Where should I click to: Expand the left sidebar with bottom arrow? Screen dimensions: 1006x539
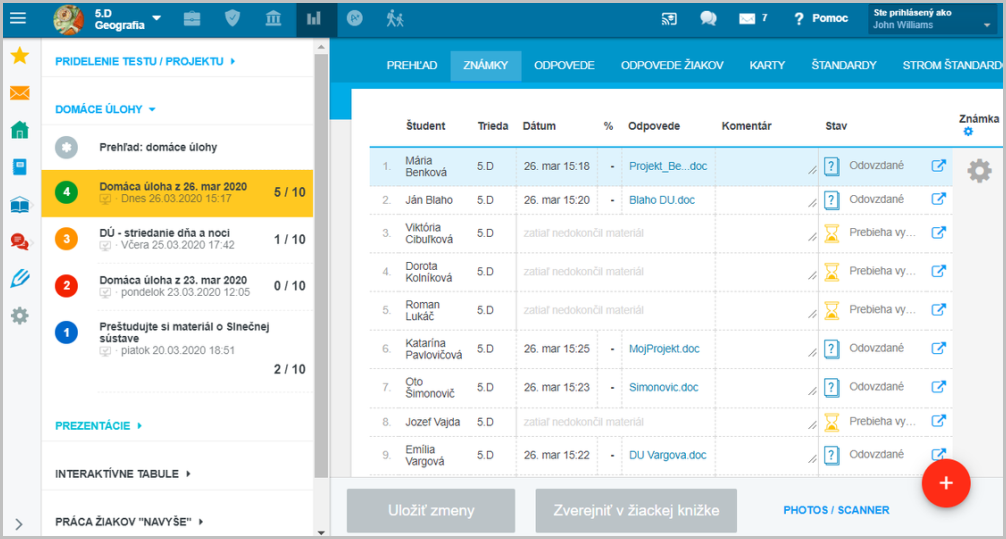pos(19,524)
